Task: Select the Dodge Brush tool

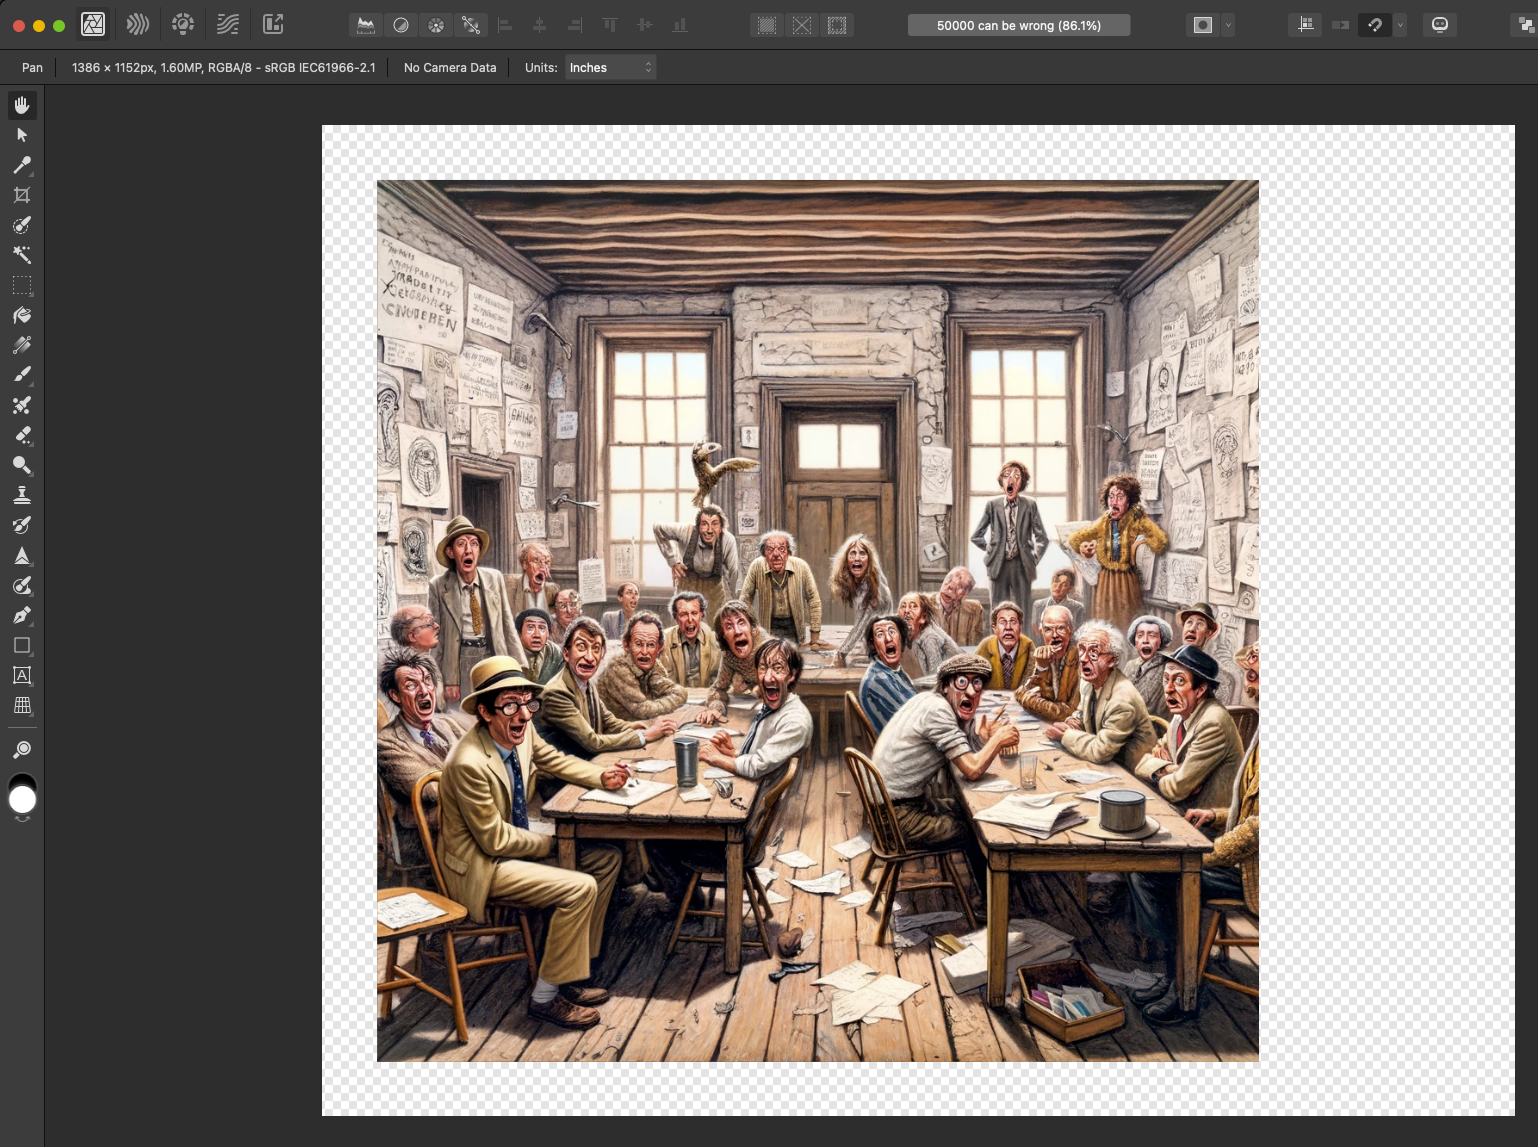Action: tap(22, 465)
